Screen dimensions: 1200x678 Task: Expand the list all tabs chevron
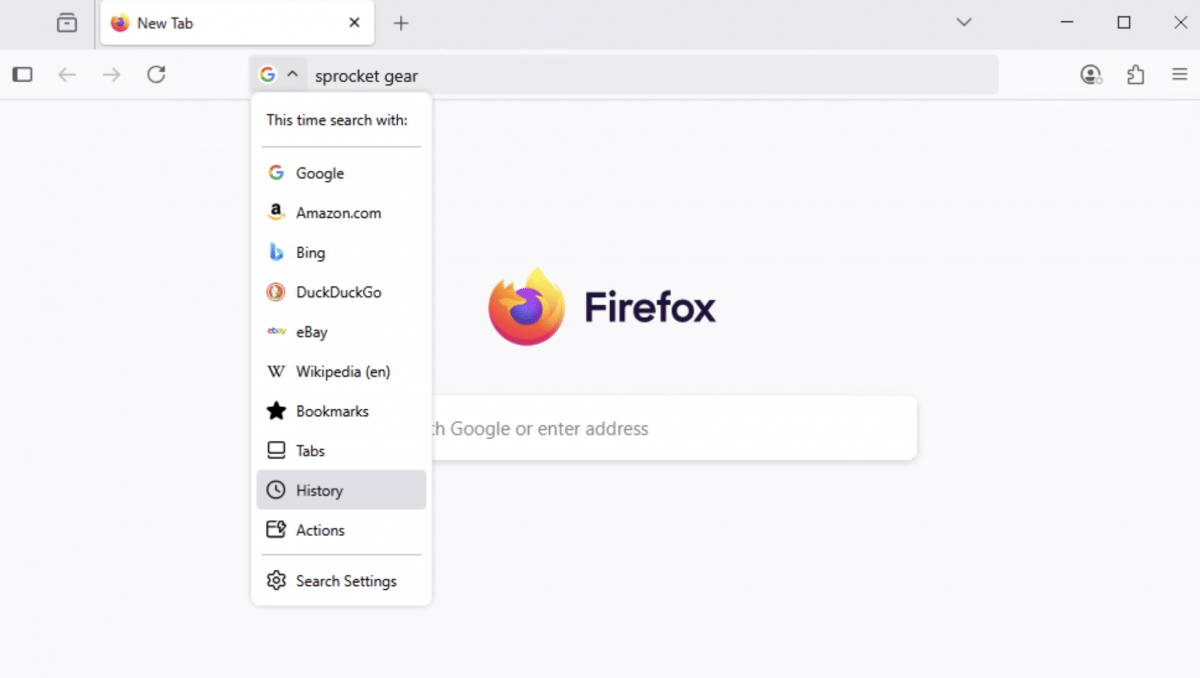tap(964, 23)
